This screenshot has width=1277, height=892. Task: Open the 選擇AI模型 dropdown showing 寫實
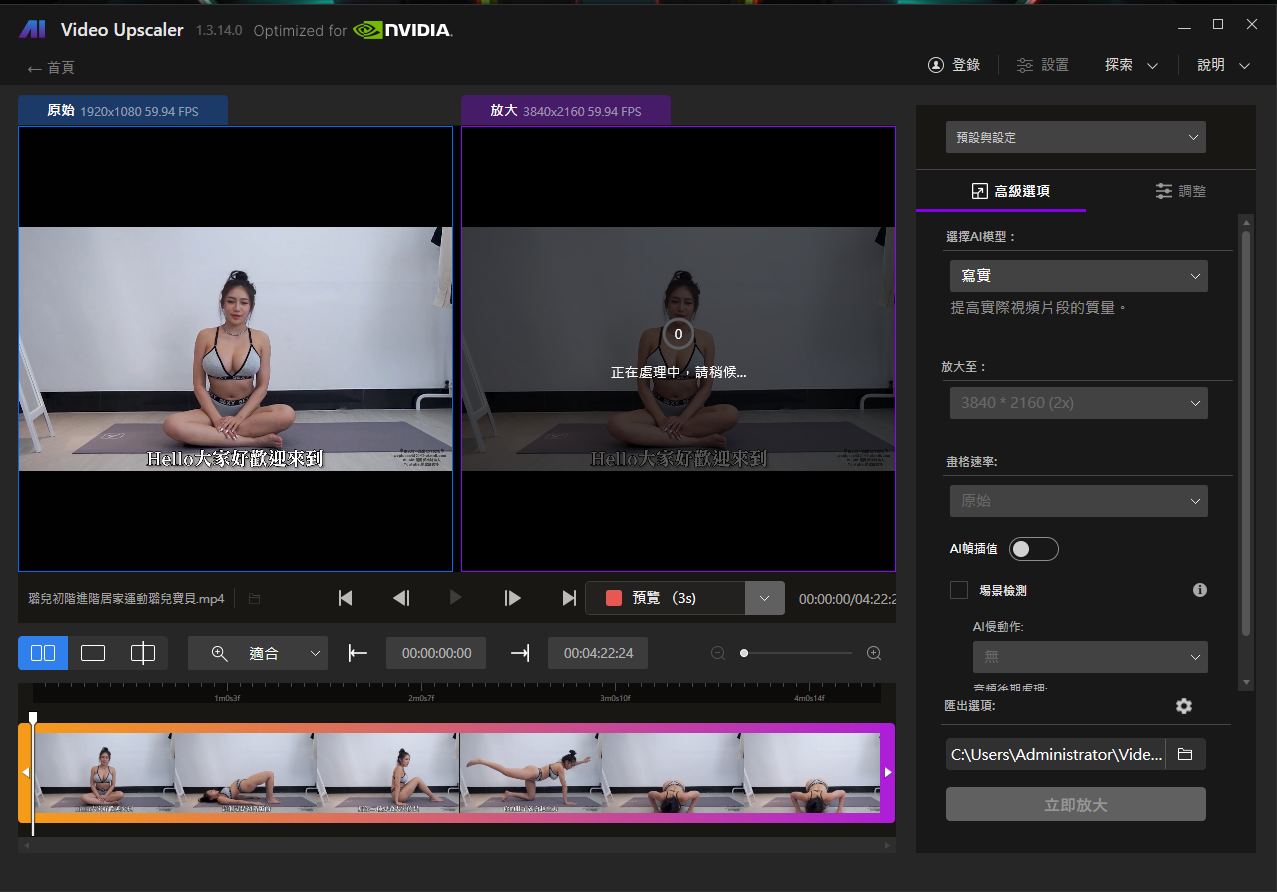pos(1078,276)
